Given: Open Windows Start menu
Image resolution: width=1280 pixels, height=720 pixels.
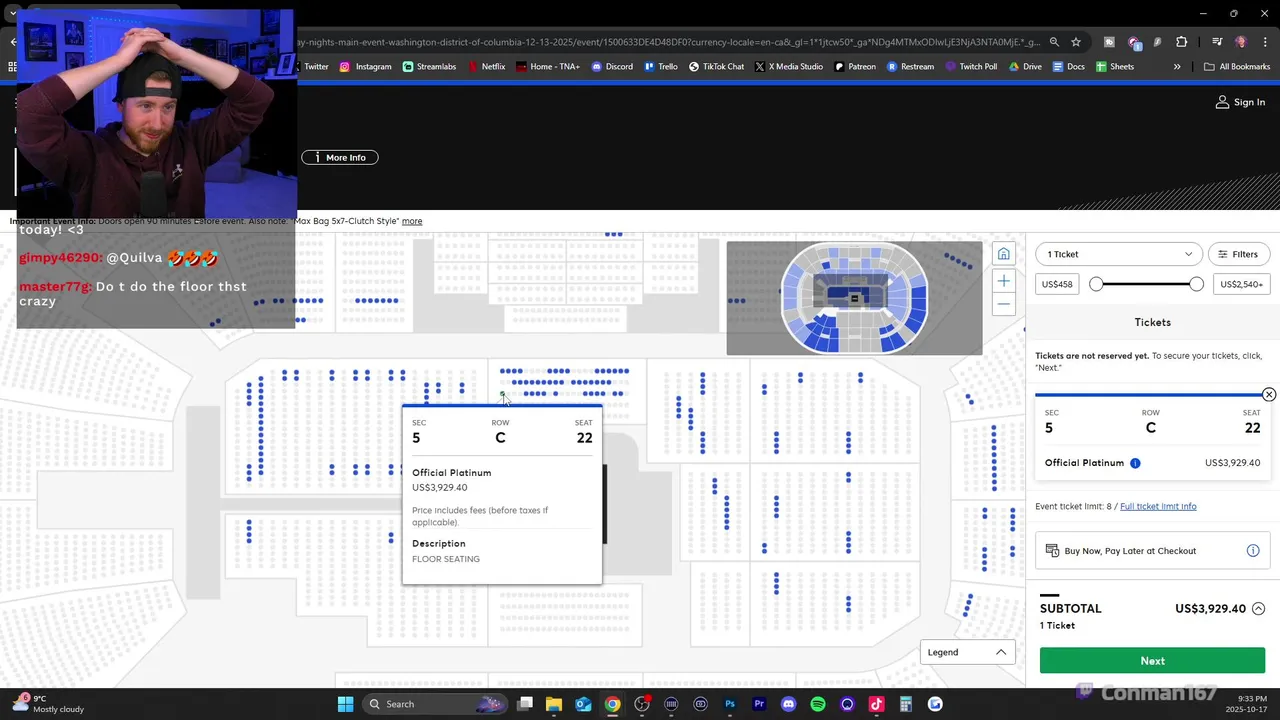Looking at the screenshot, I should click(345, 704).
